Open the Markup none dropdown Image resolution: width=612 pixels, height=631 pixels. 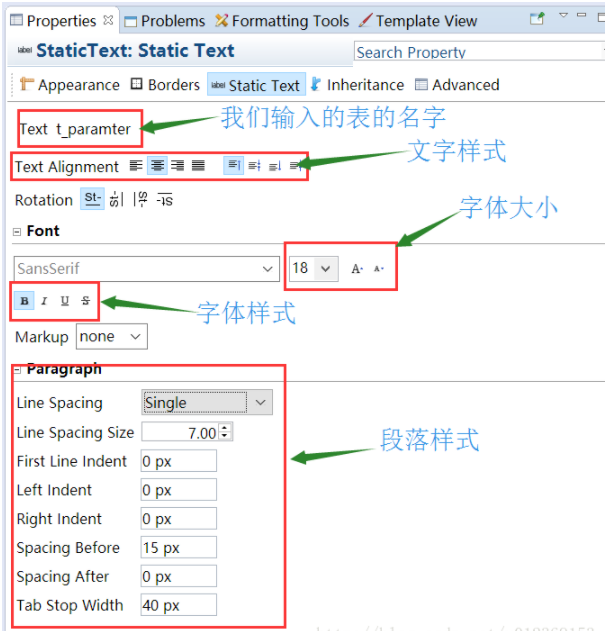pos(112,336)
